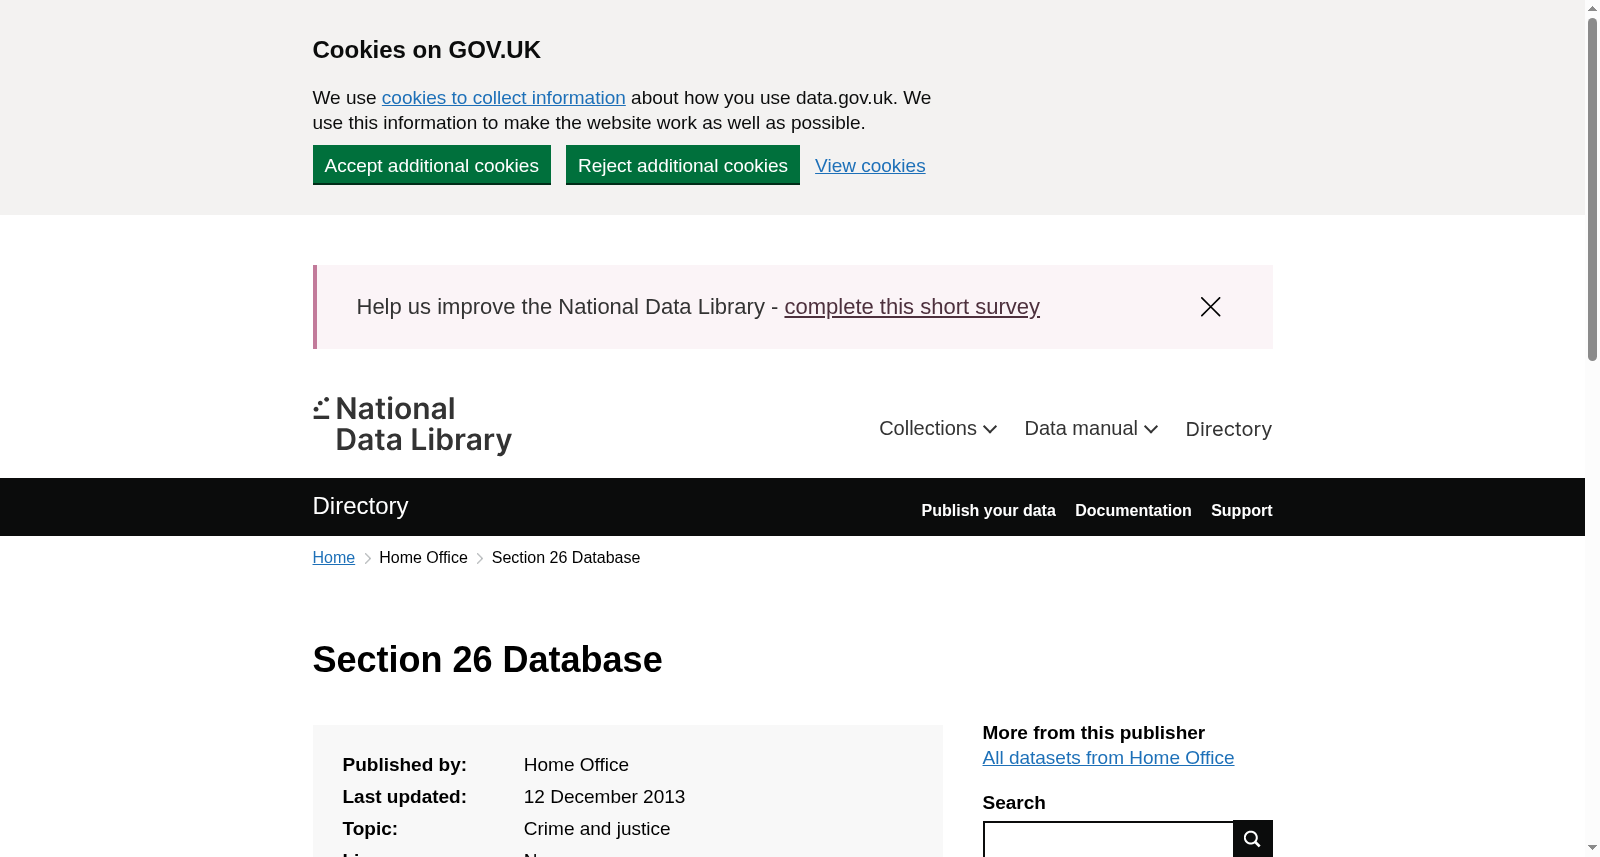Expand the Data manual menu
The image size is (1600, 857).
[1091, 429]
